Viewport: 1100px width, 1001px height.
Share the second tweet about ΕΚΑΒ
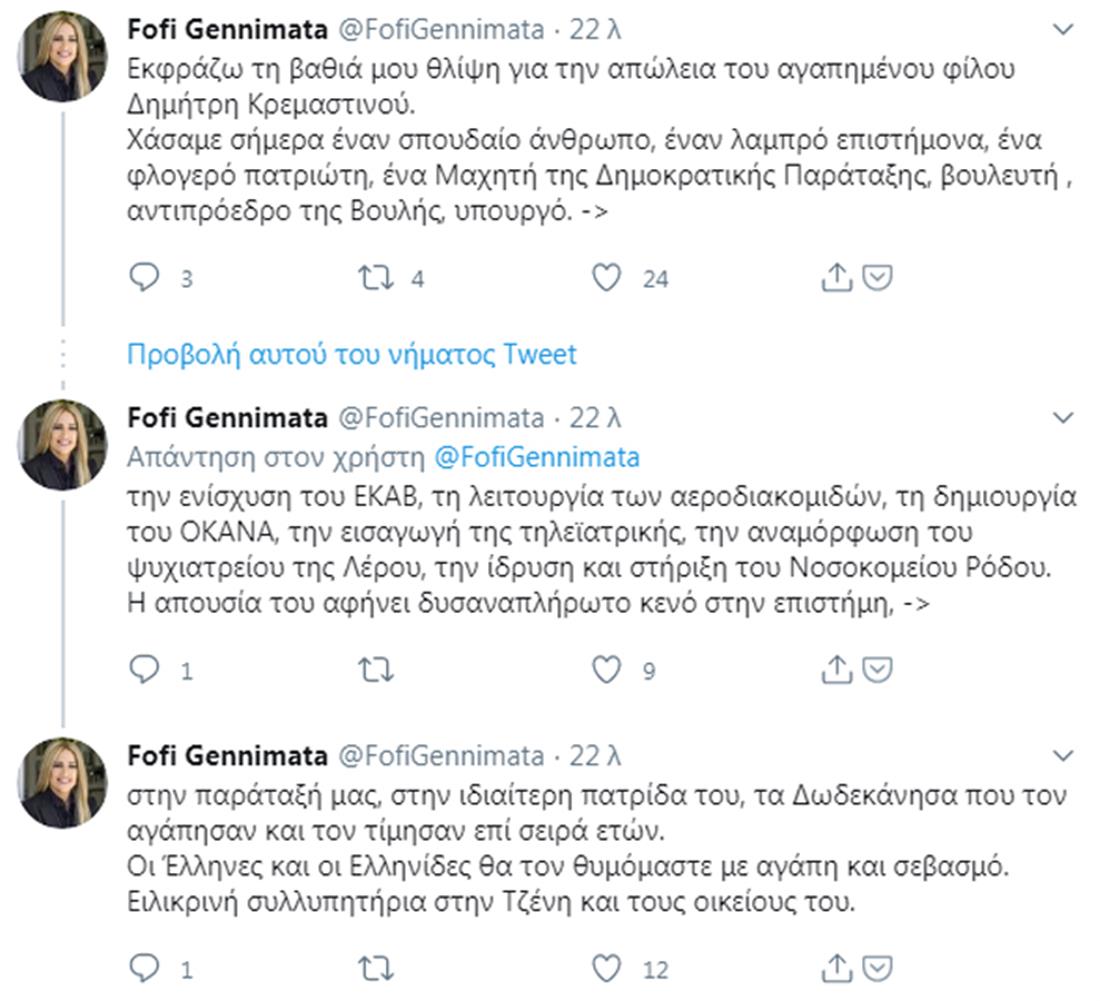836,670
